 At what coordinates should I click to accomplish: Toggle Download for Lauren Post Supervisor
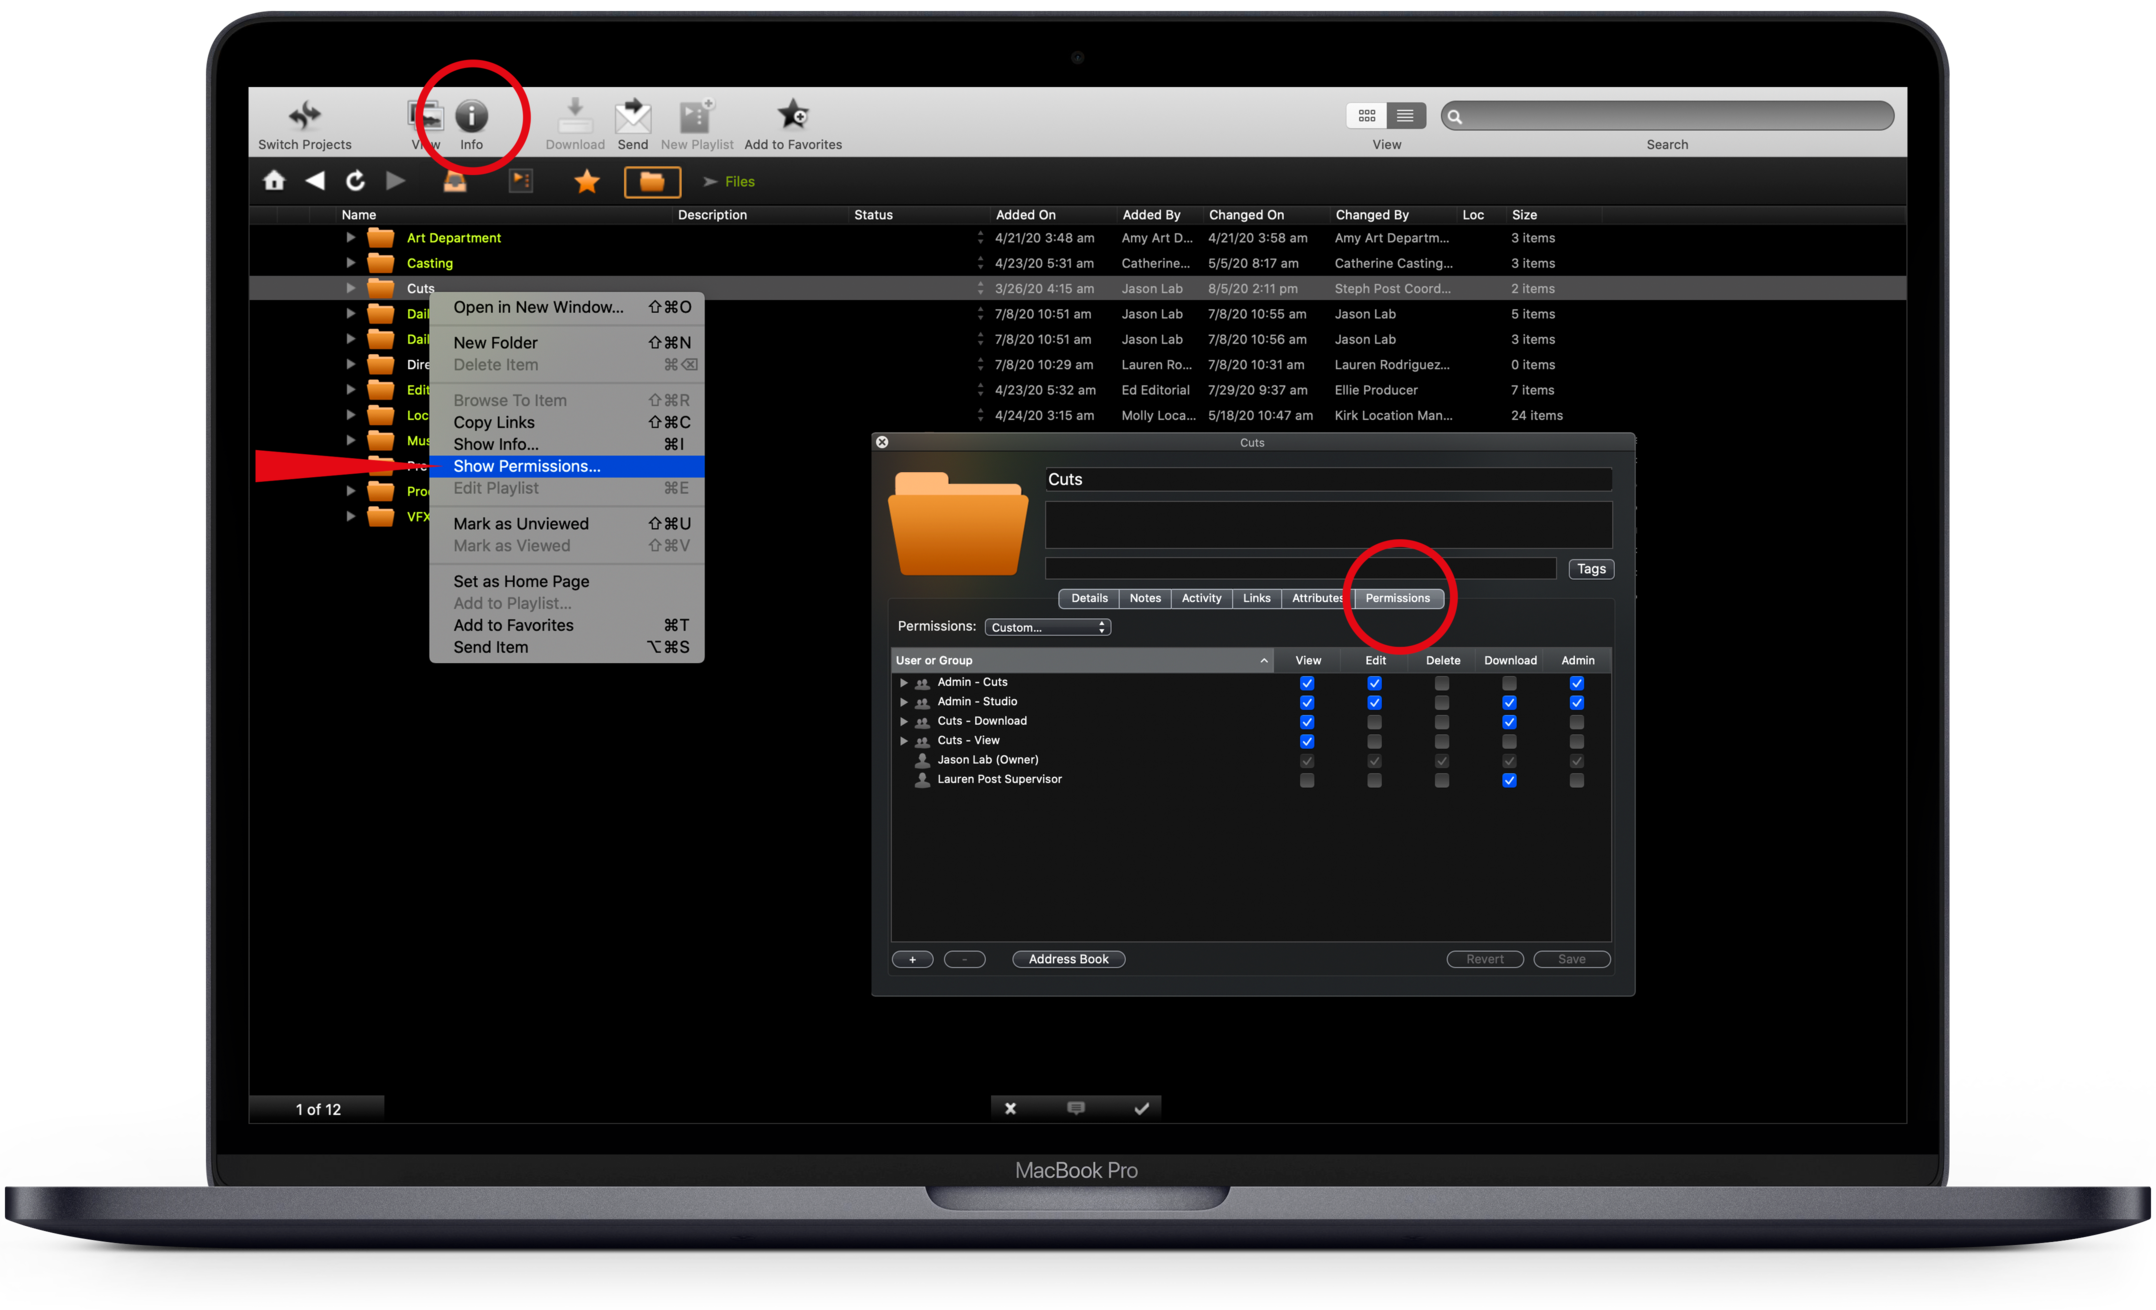[1509, 780]
